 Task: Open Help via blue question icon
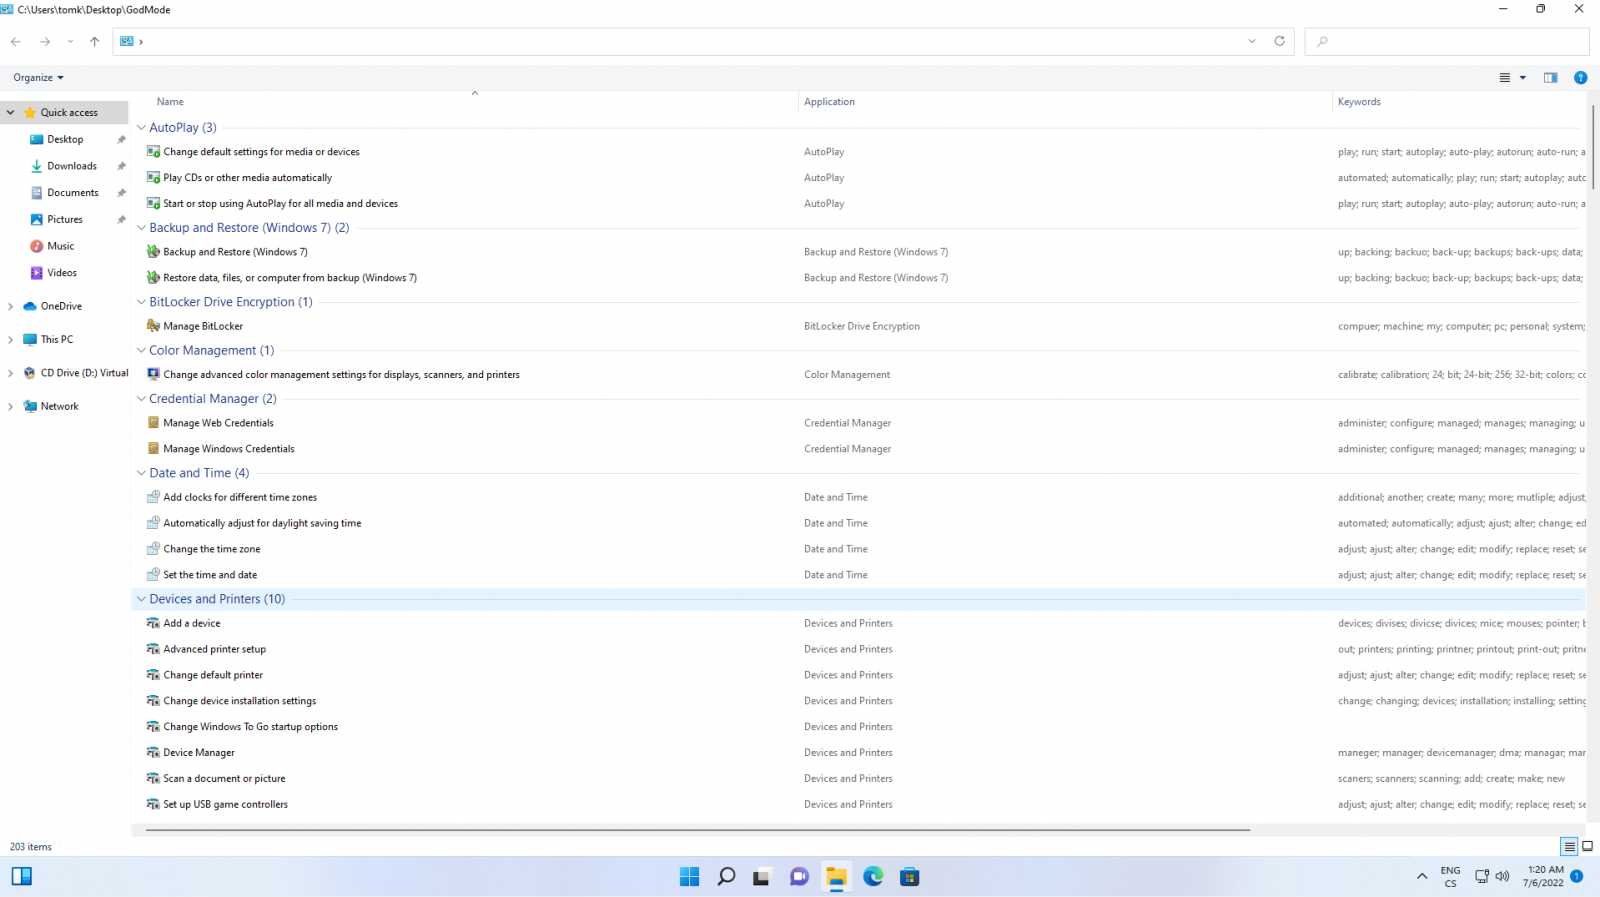click(x=1581, y=77)
